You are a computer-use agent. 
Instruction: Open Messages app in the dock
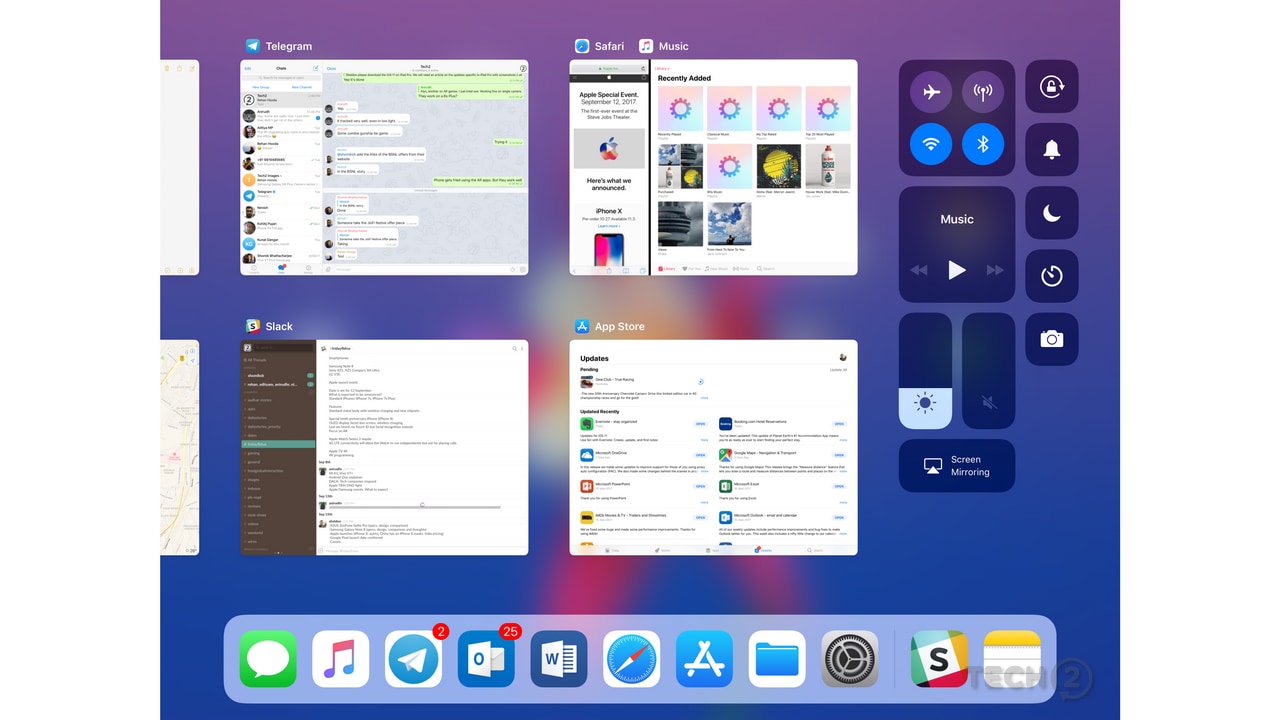[268, 659]
